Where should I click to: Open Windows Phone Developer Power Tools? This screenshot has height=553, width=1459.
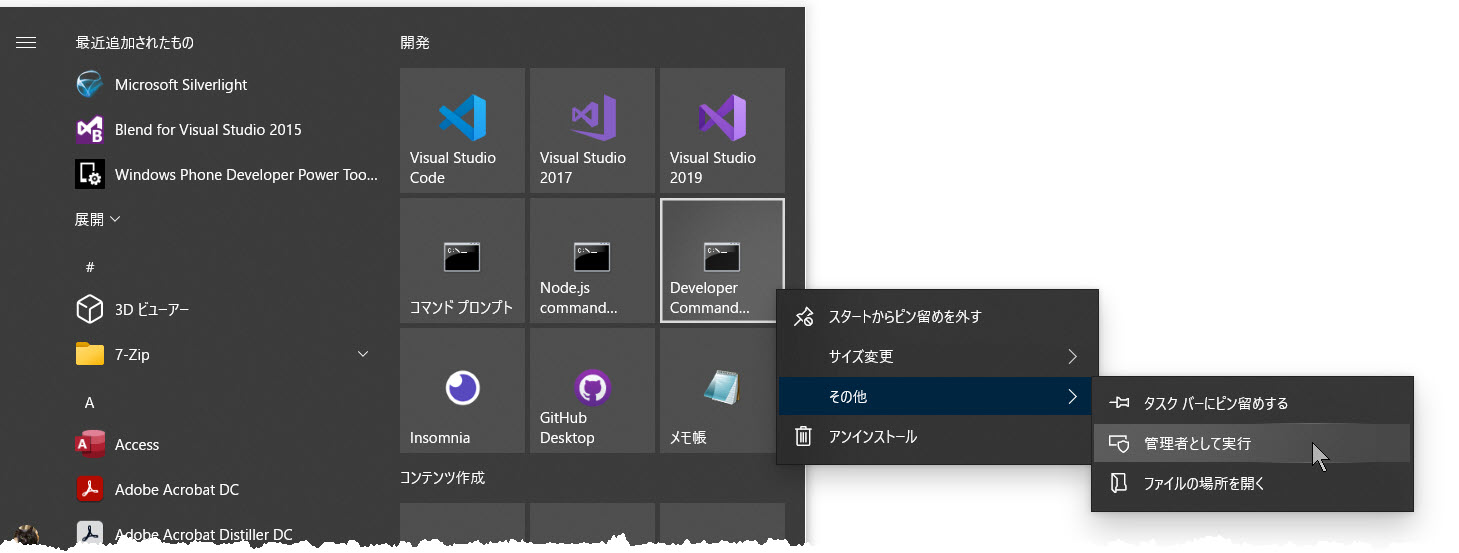(225, 175)
